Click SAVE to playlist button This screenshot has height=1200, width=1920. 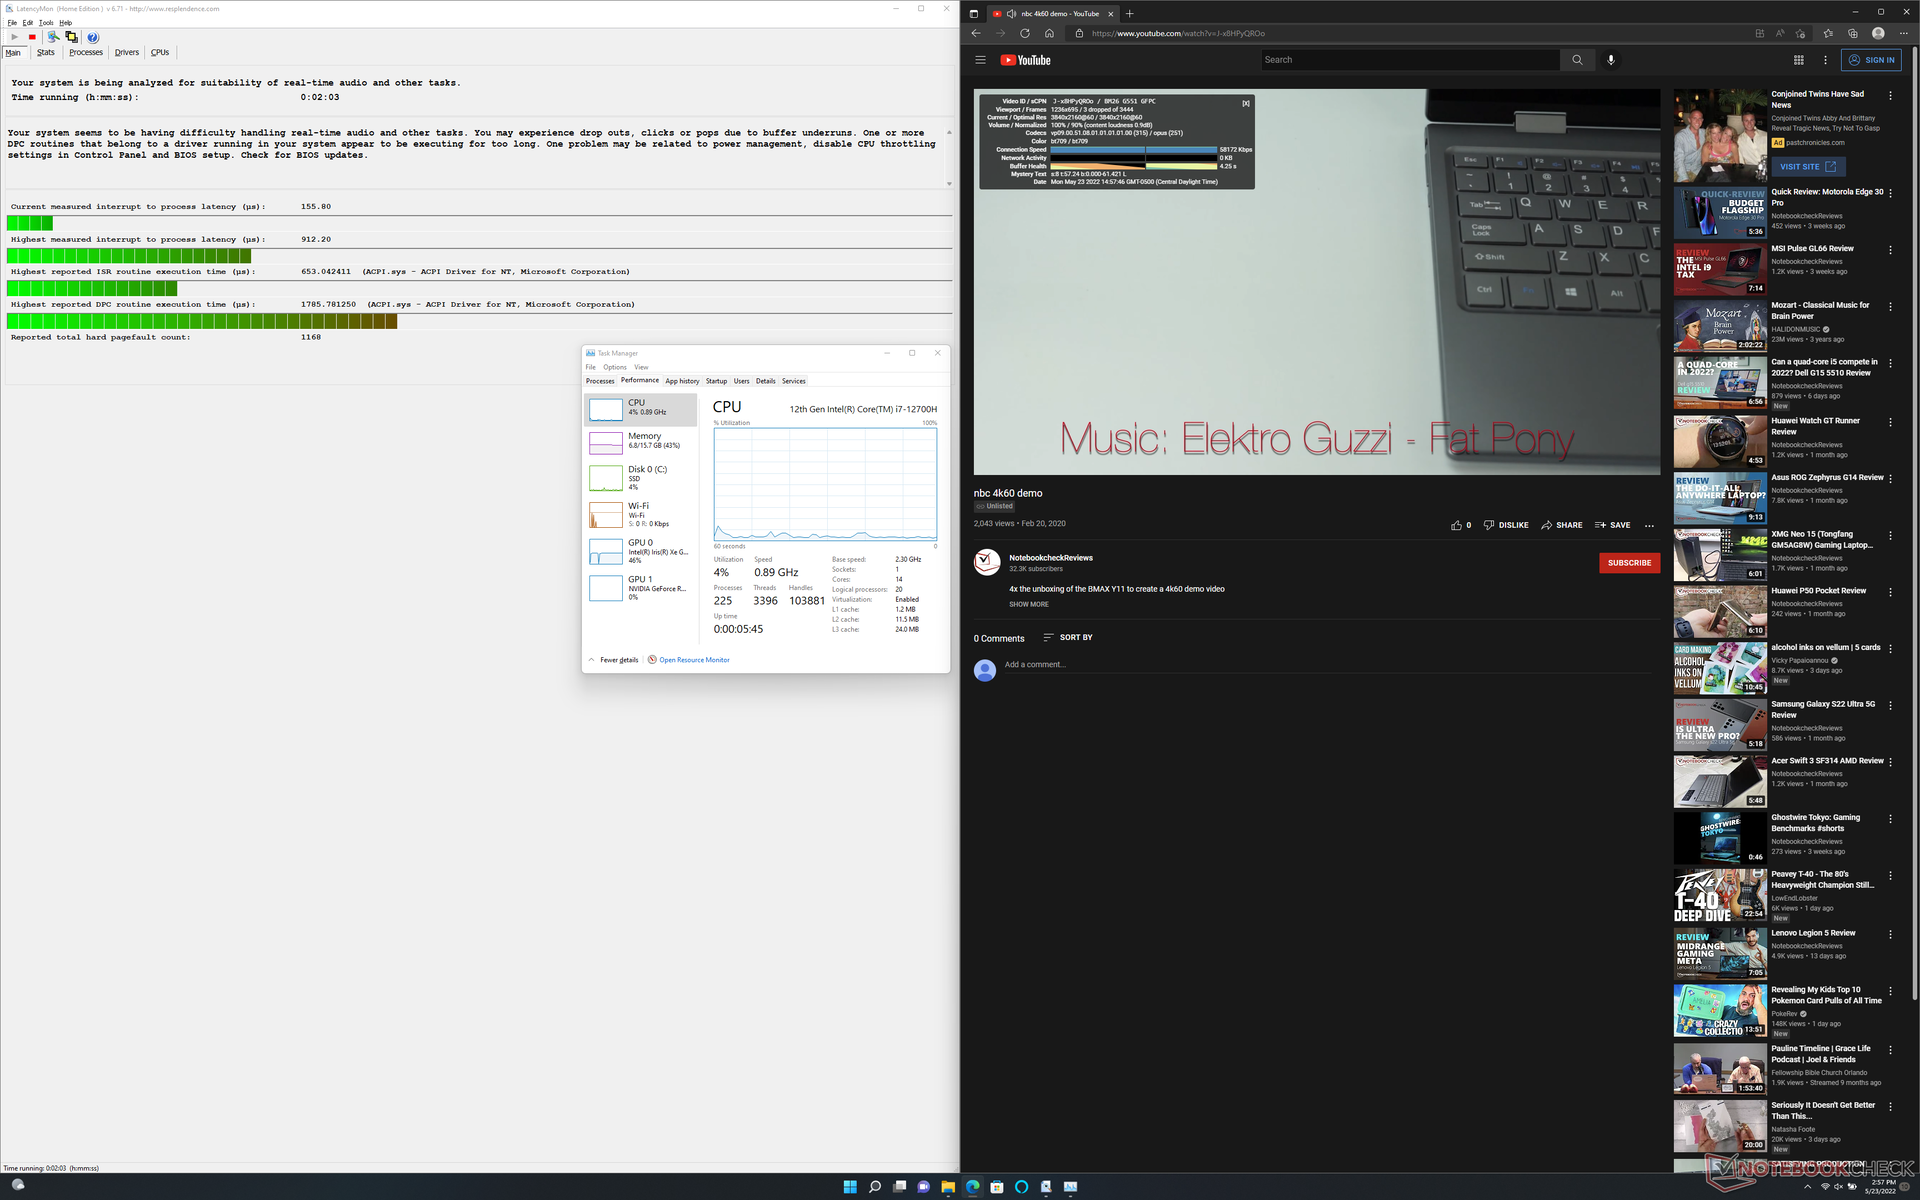[1612, 525]
